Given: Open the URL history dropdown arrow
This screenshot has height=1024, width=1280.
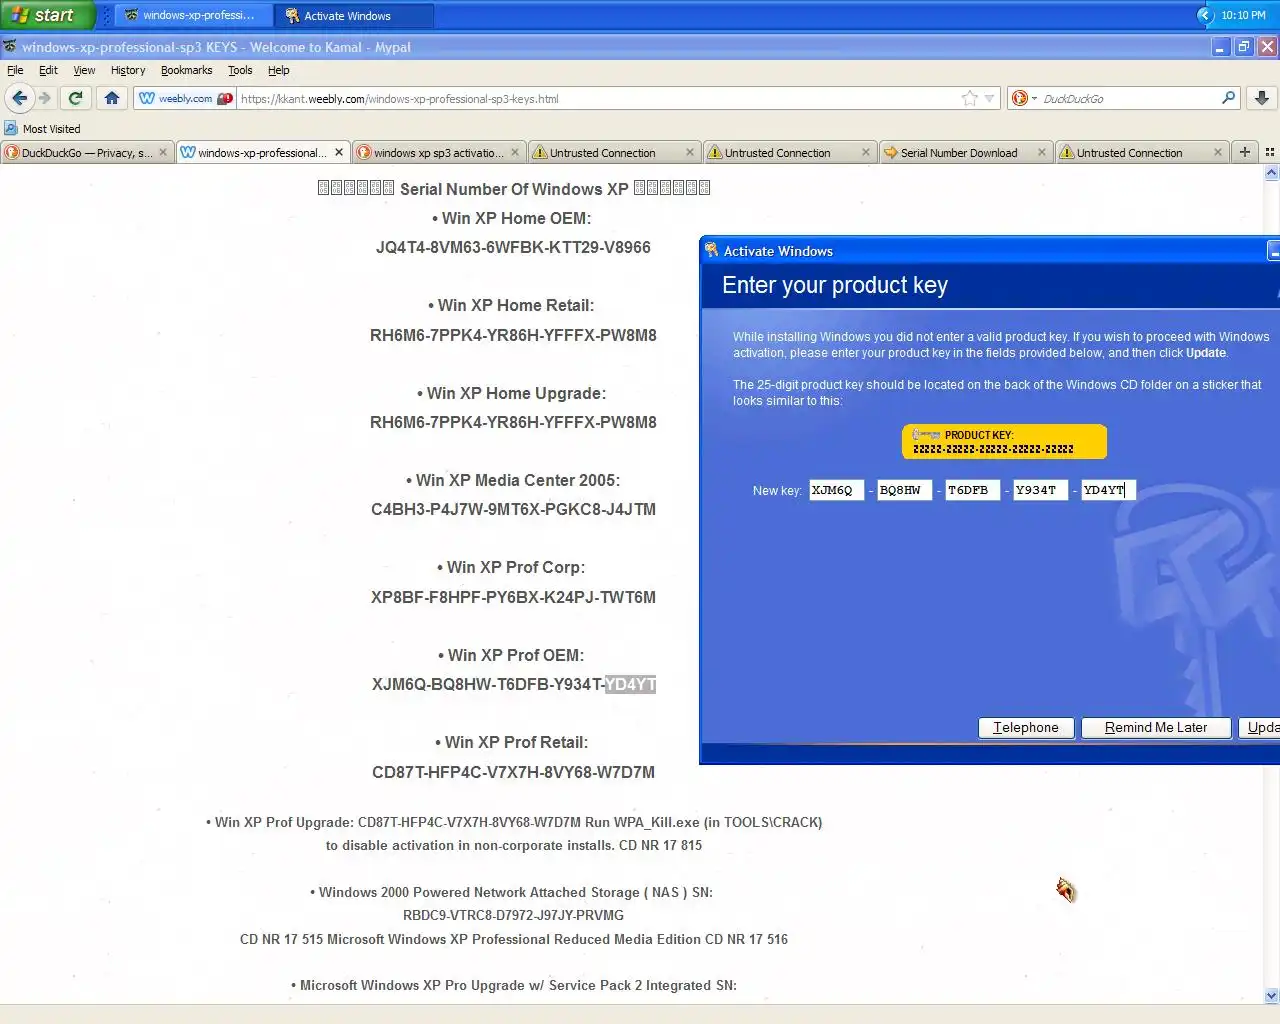Looking at the screenshot, I should (989, 98).
